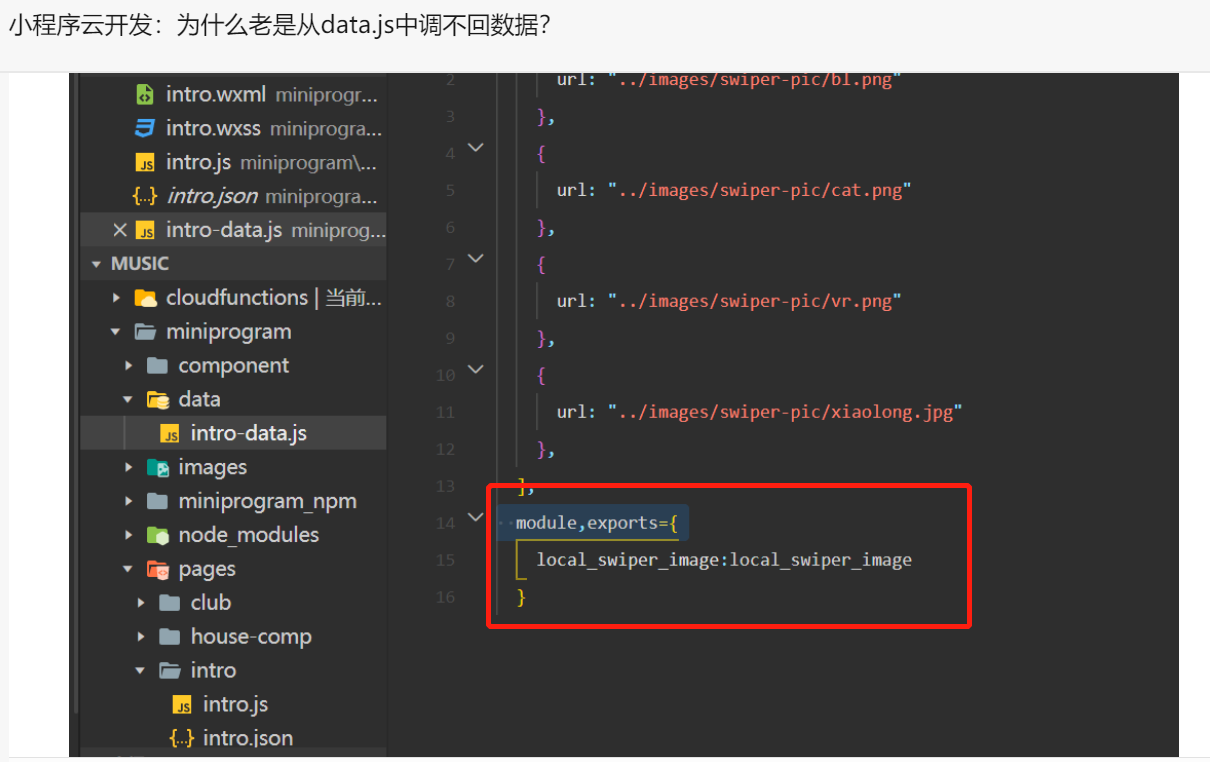Expand the component folder arrow
The height and width of the screenshot is (762, 1210).
tap(128, 366)
